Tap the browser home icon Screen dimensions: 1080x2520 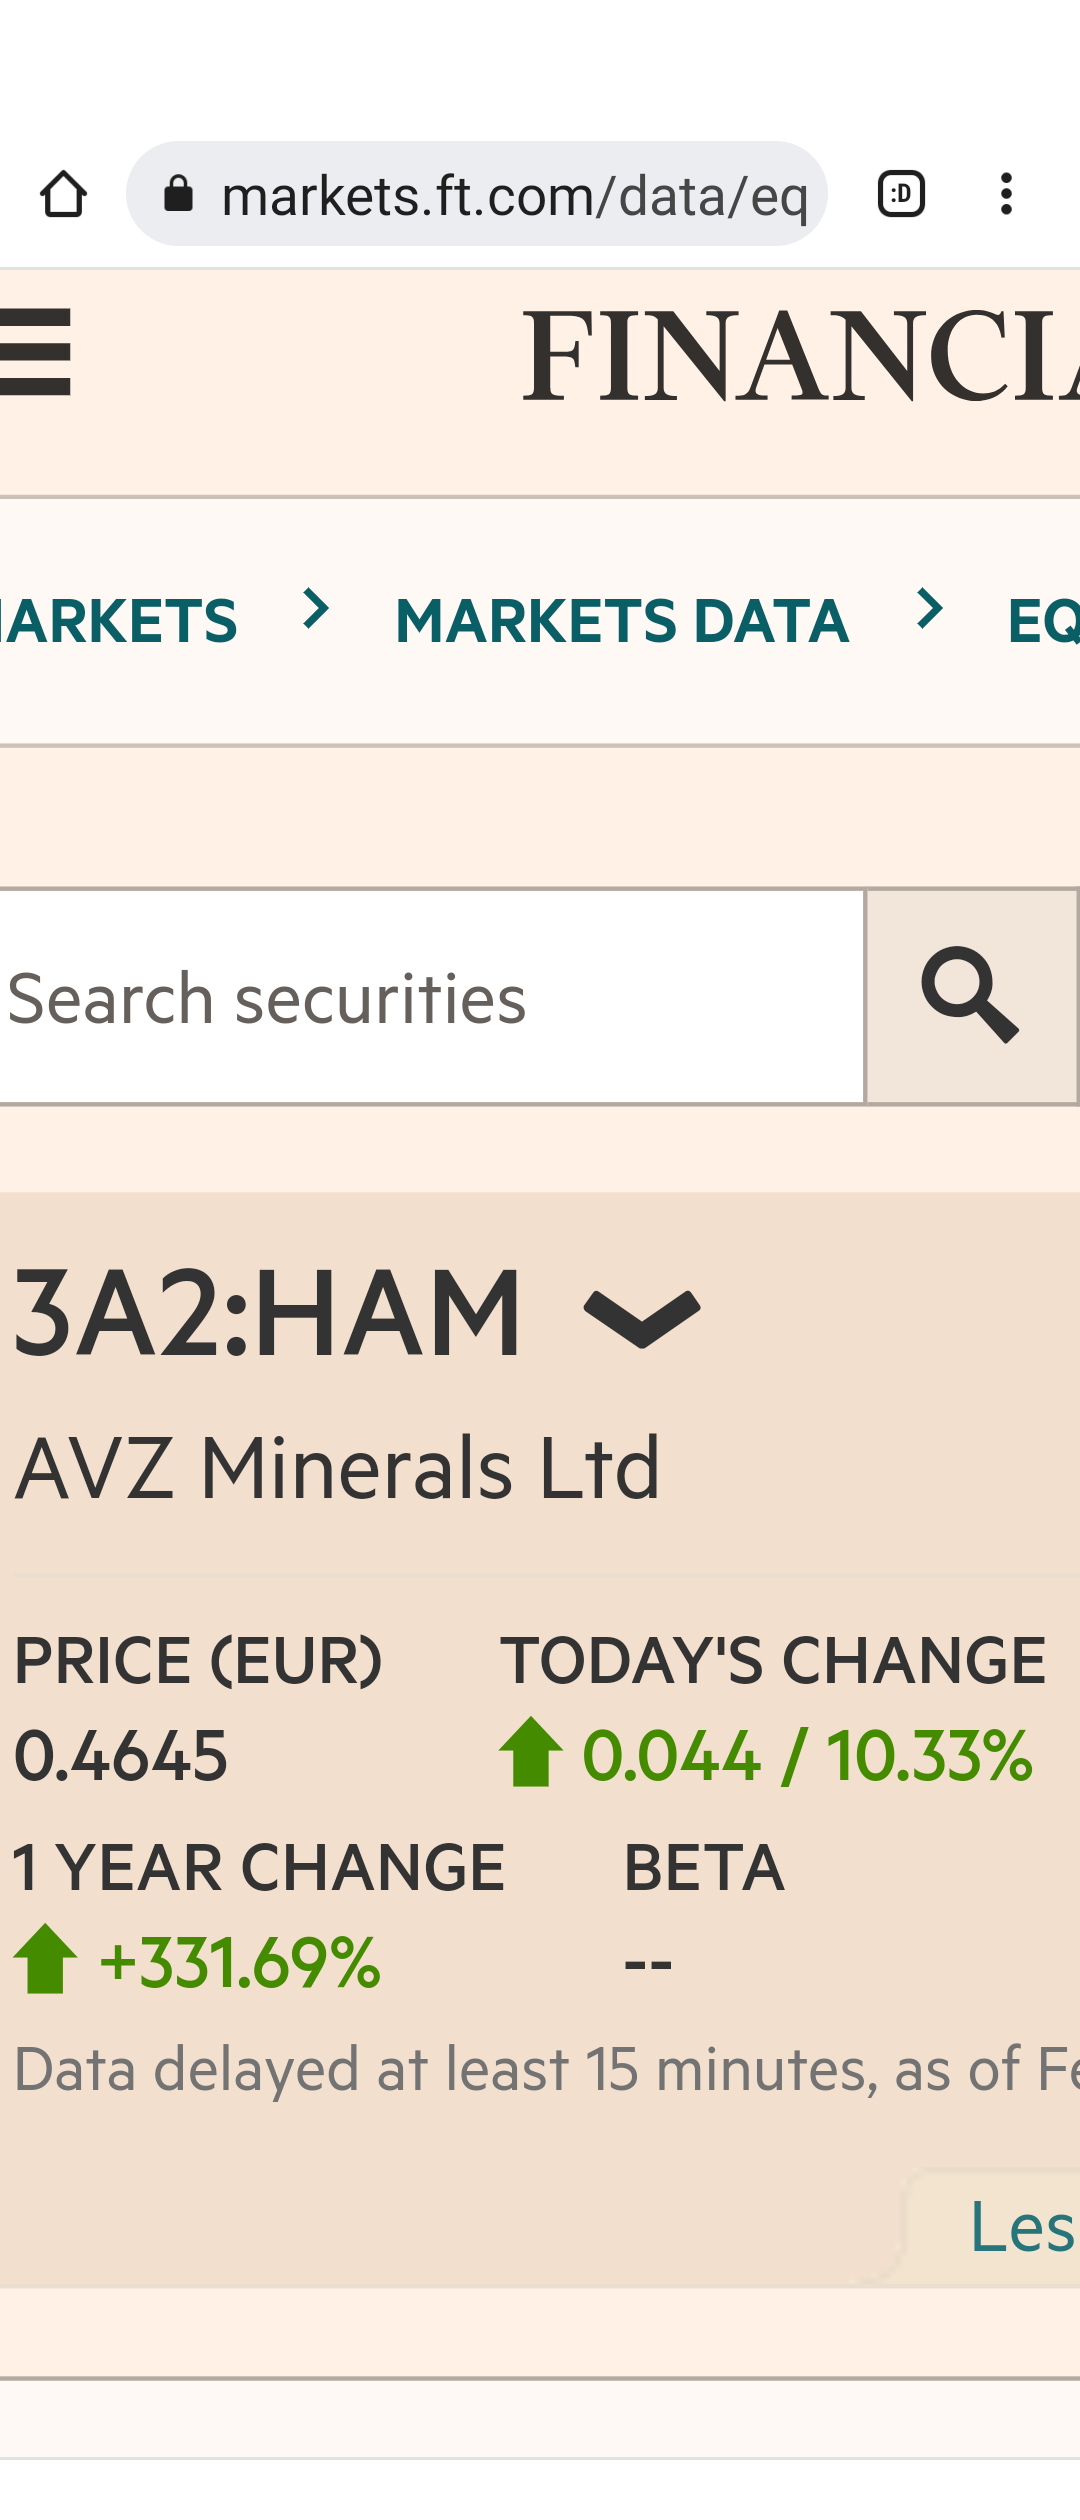point(63,194)
